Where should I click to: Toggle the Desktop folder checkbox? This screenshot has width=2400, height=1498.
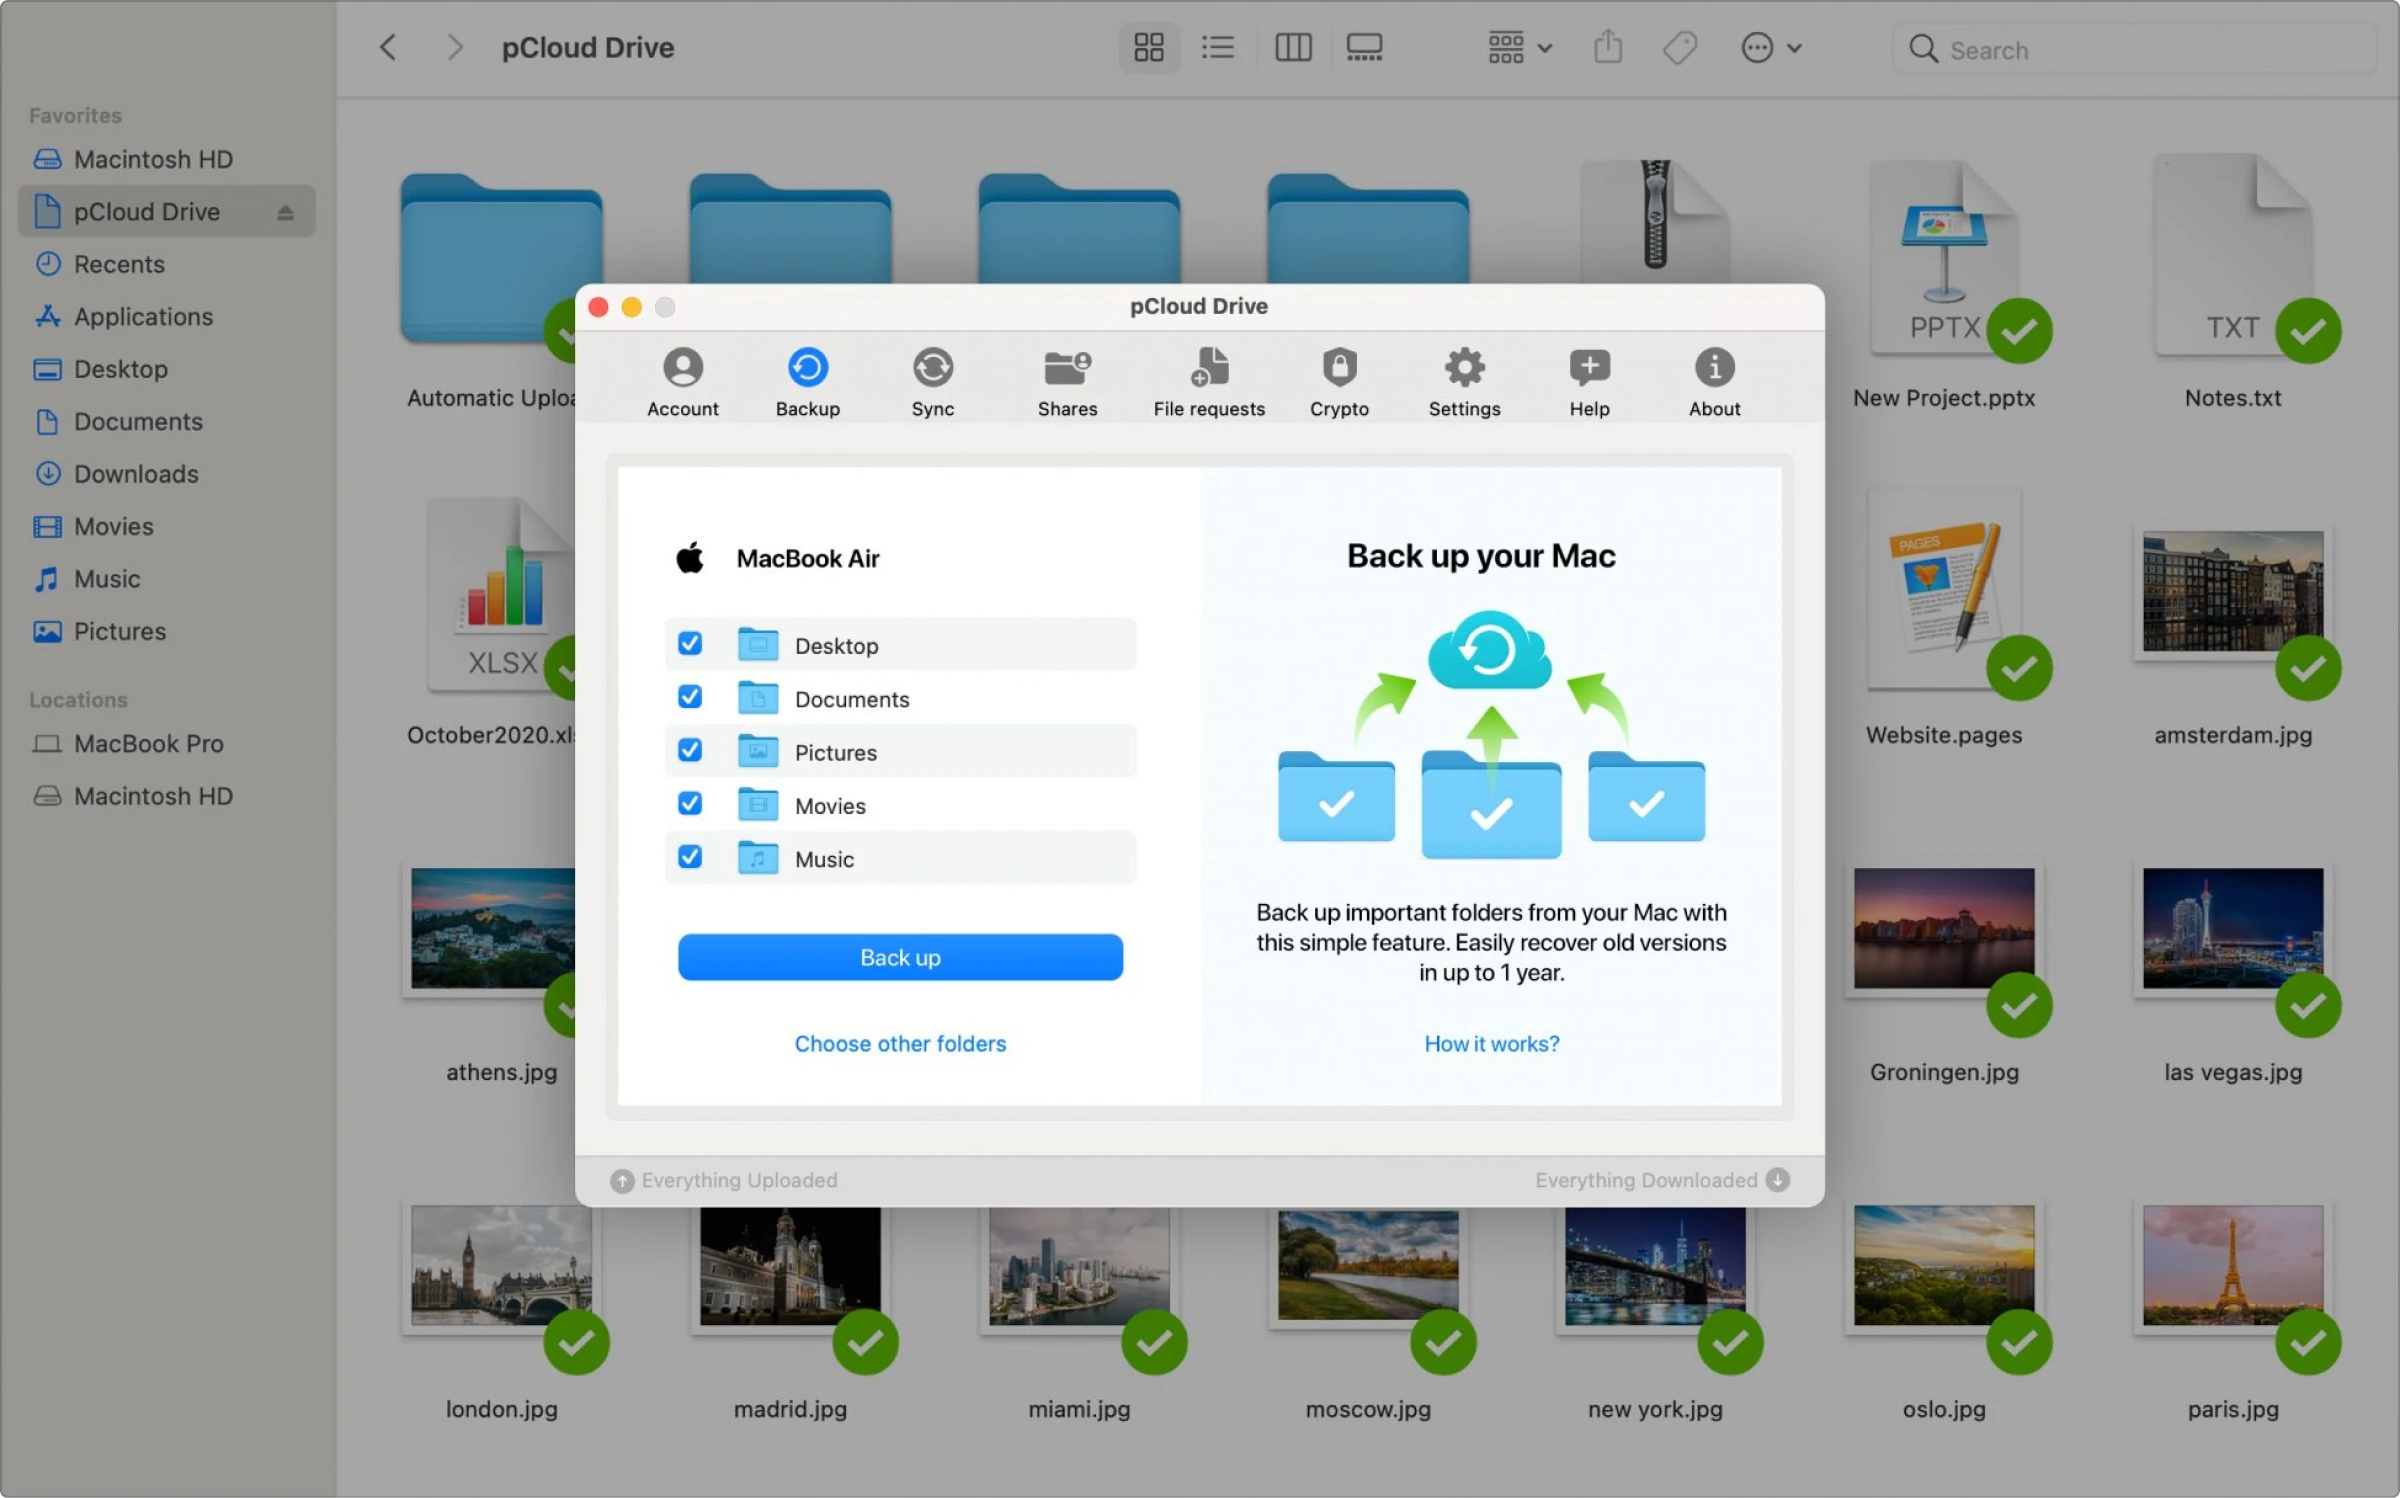click(x=688, y=644)
